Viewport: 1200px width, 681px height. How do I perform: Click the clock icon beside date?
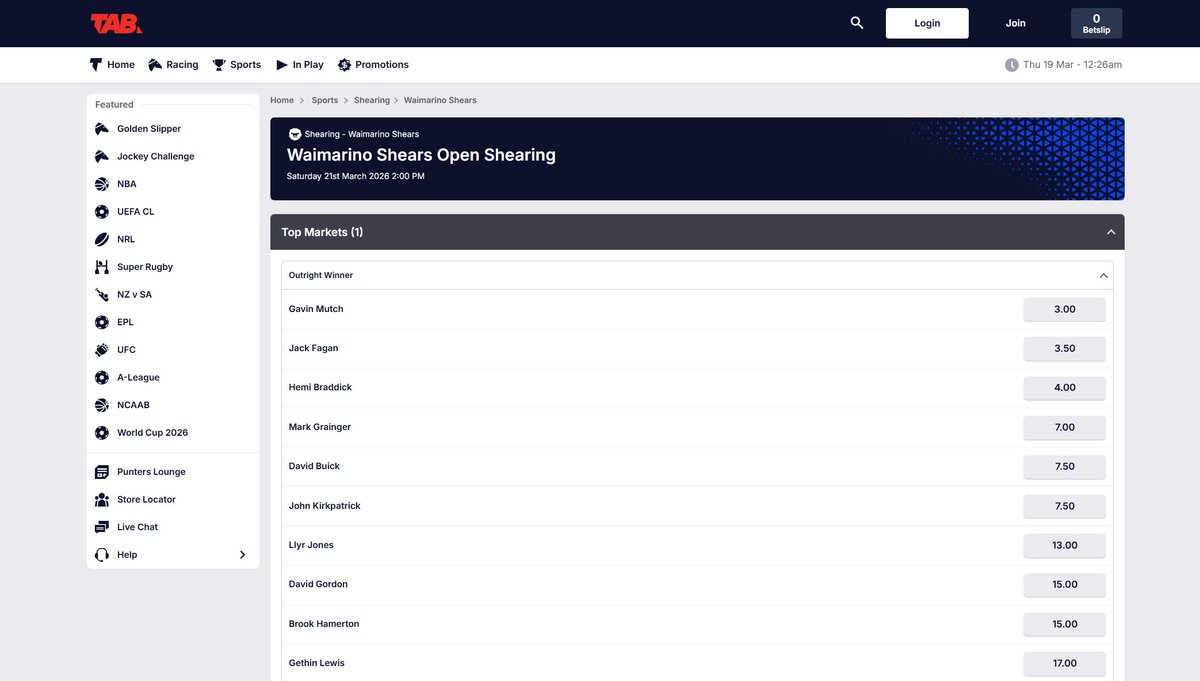pyautogui.click(x=1012, y=65)
